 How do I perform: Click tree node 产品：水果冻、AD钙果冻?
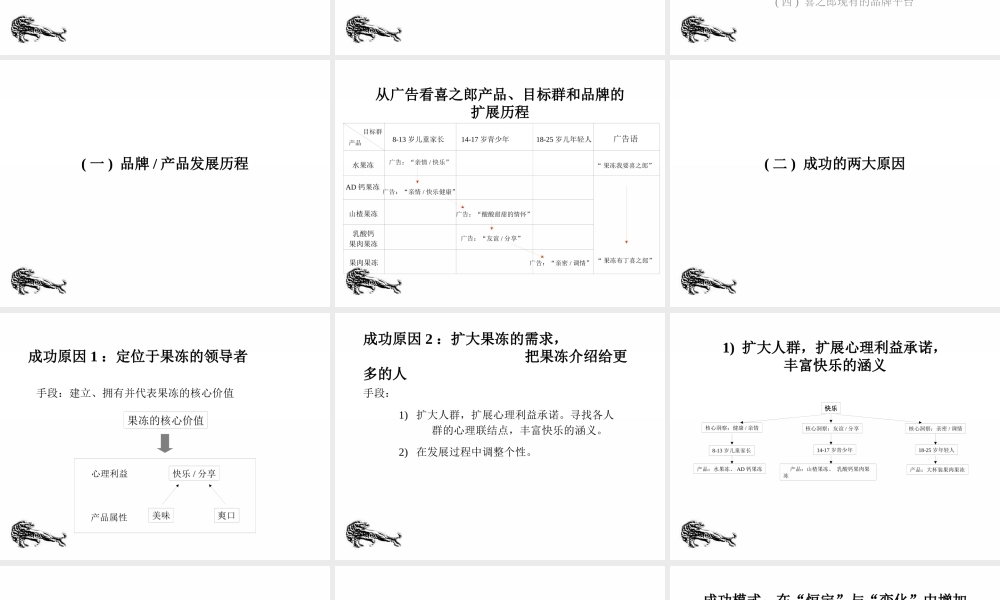click(730, 469)
